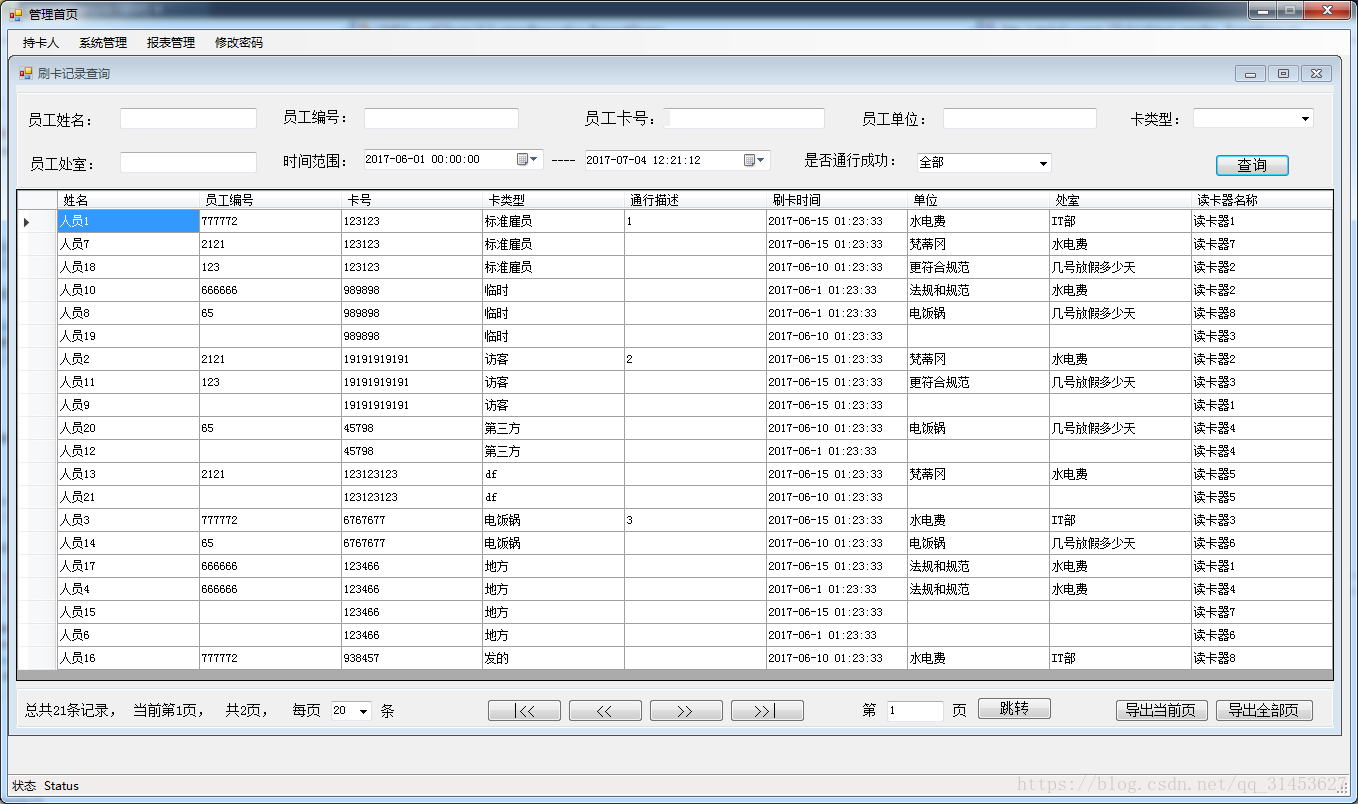Image resolution: width=1358 pixels, height=804 pixels.
Task: Focus the 员工单位 input field
Action: tap(1020, 119)
